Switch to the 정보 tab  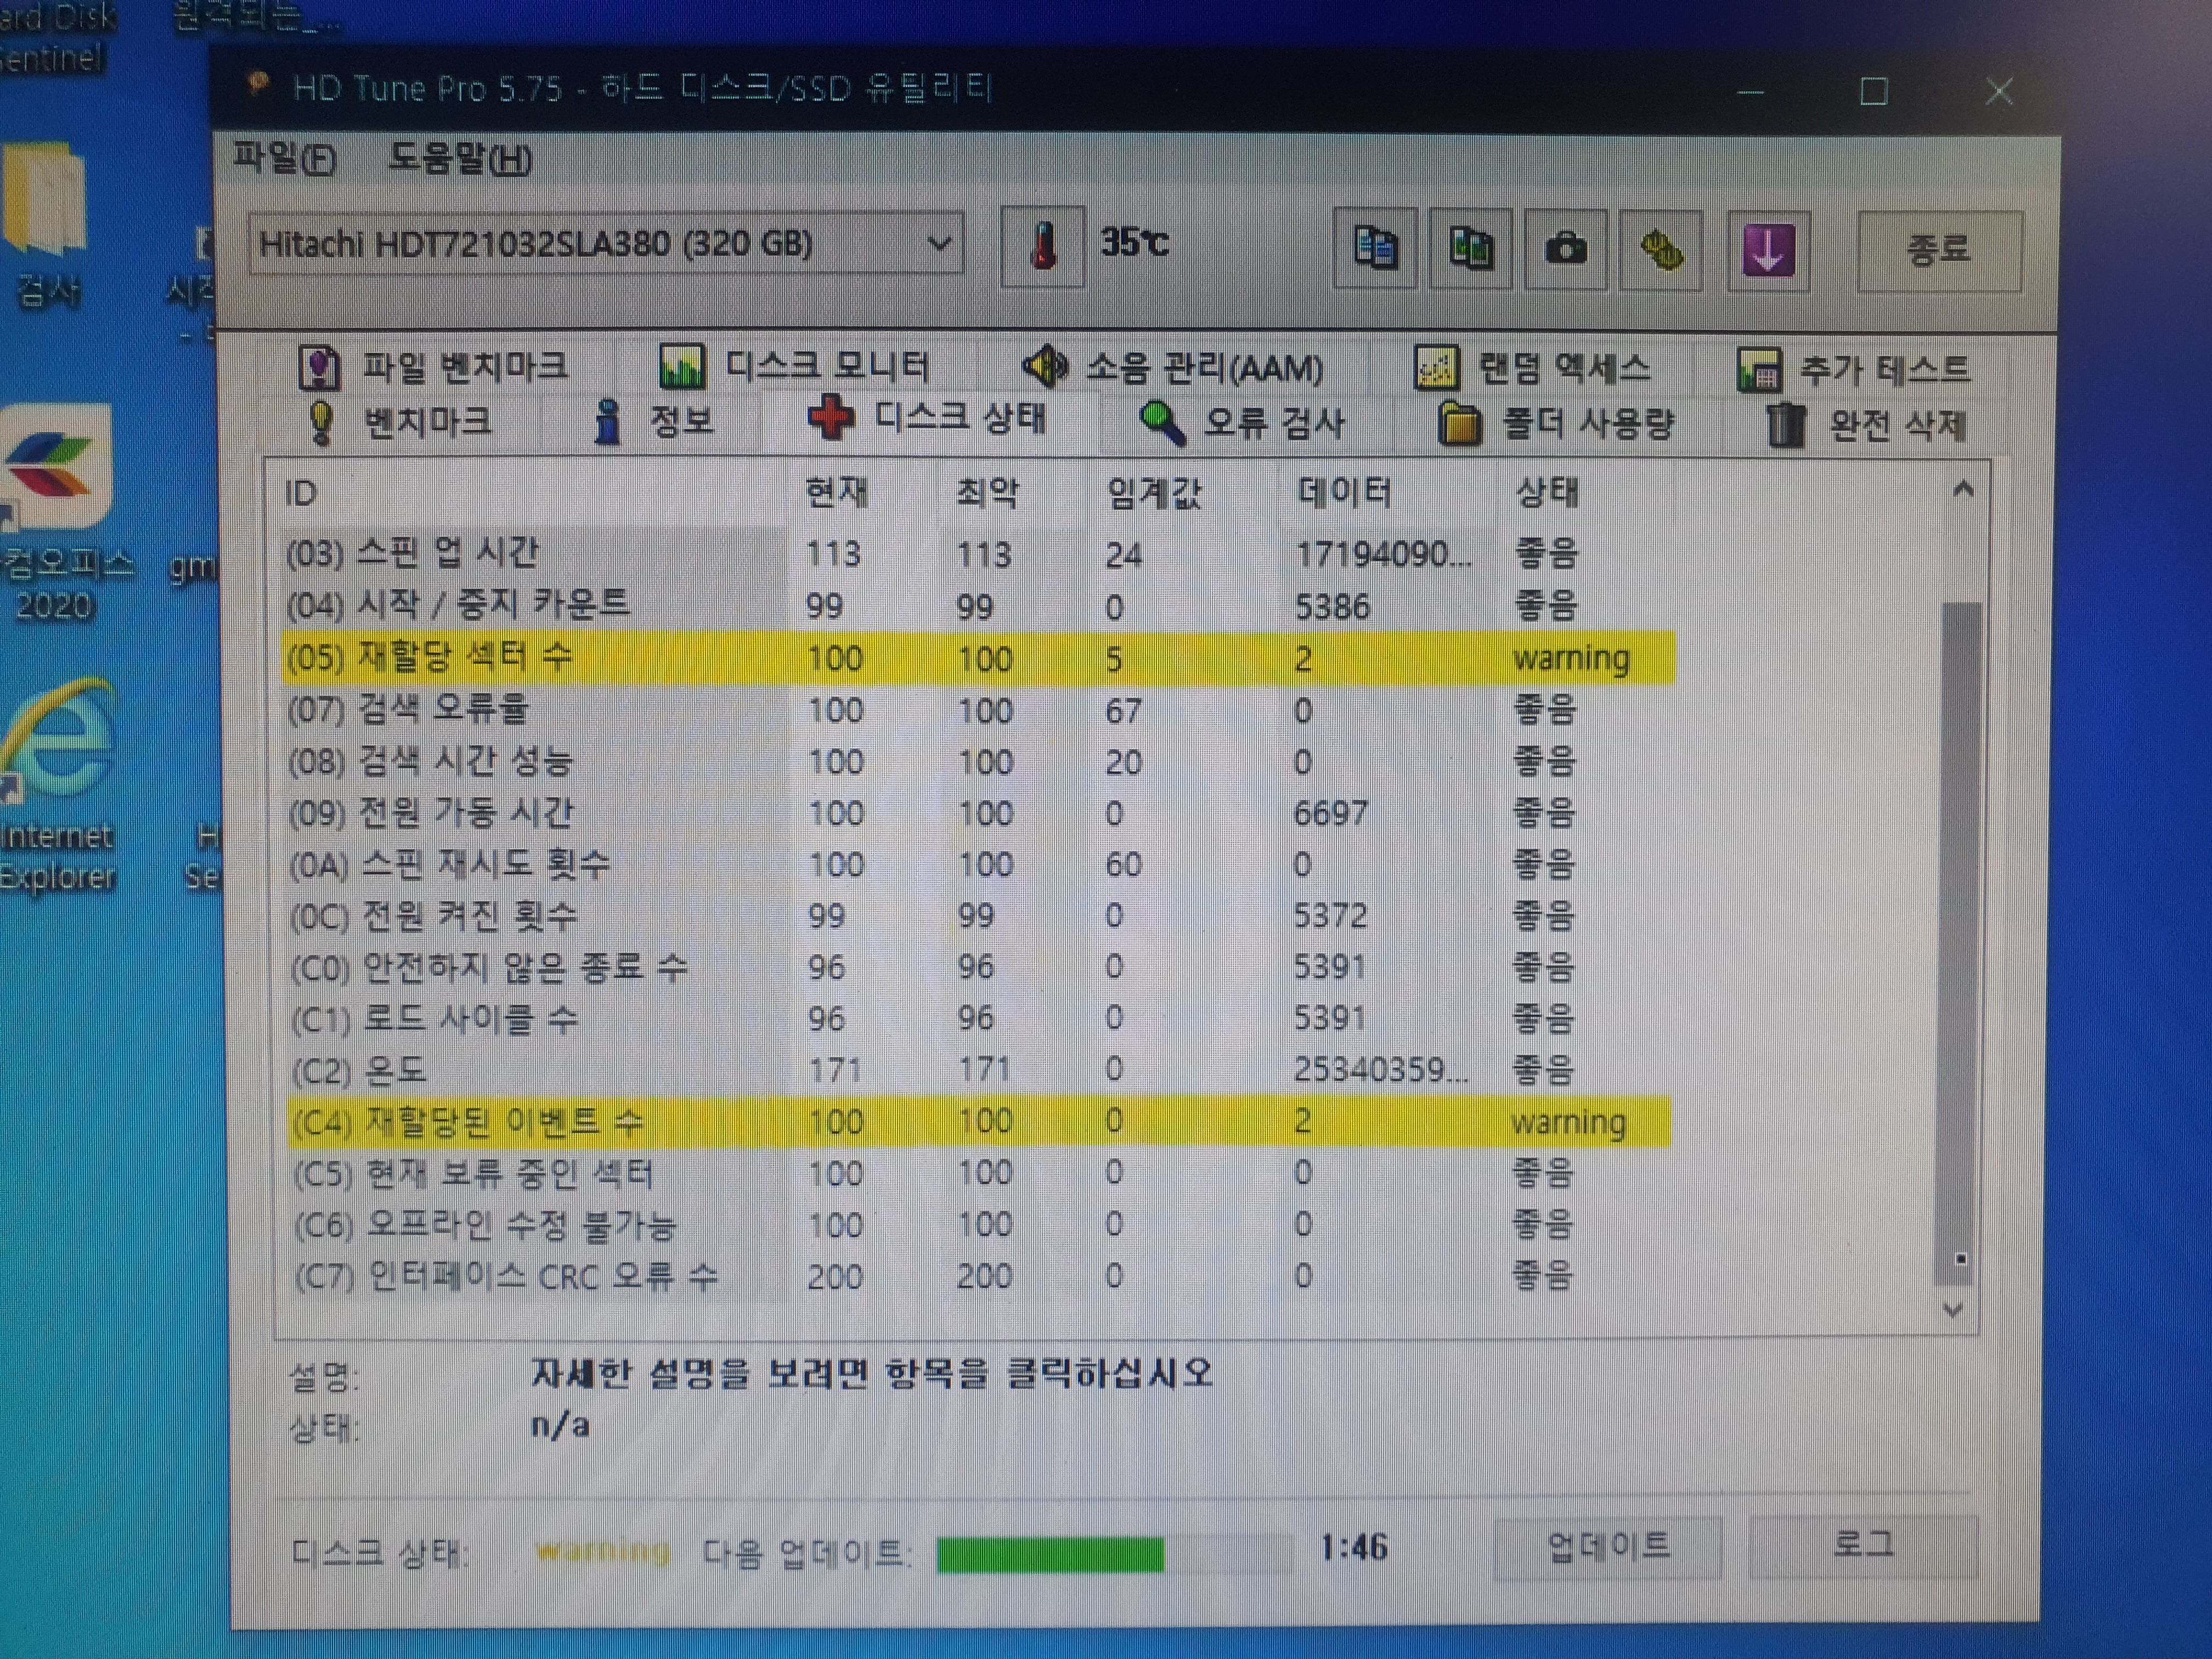pyautogui.click(x=654, y=421)
